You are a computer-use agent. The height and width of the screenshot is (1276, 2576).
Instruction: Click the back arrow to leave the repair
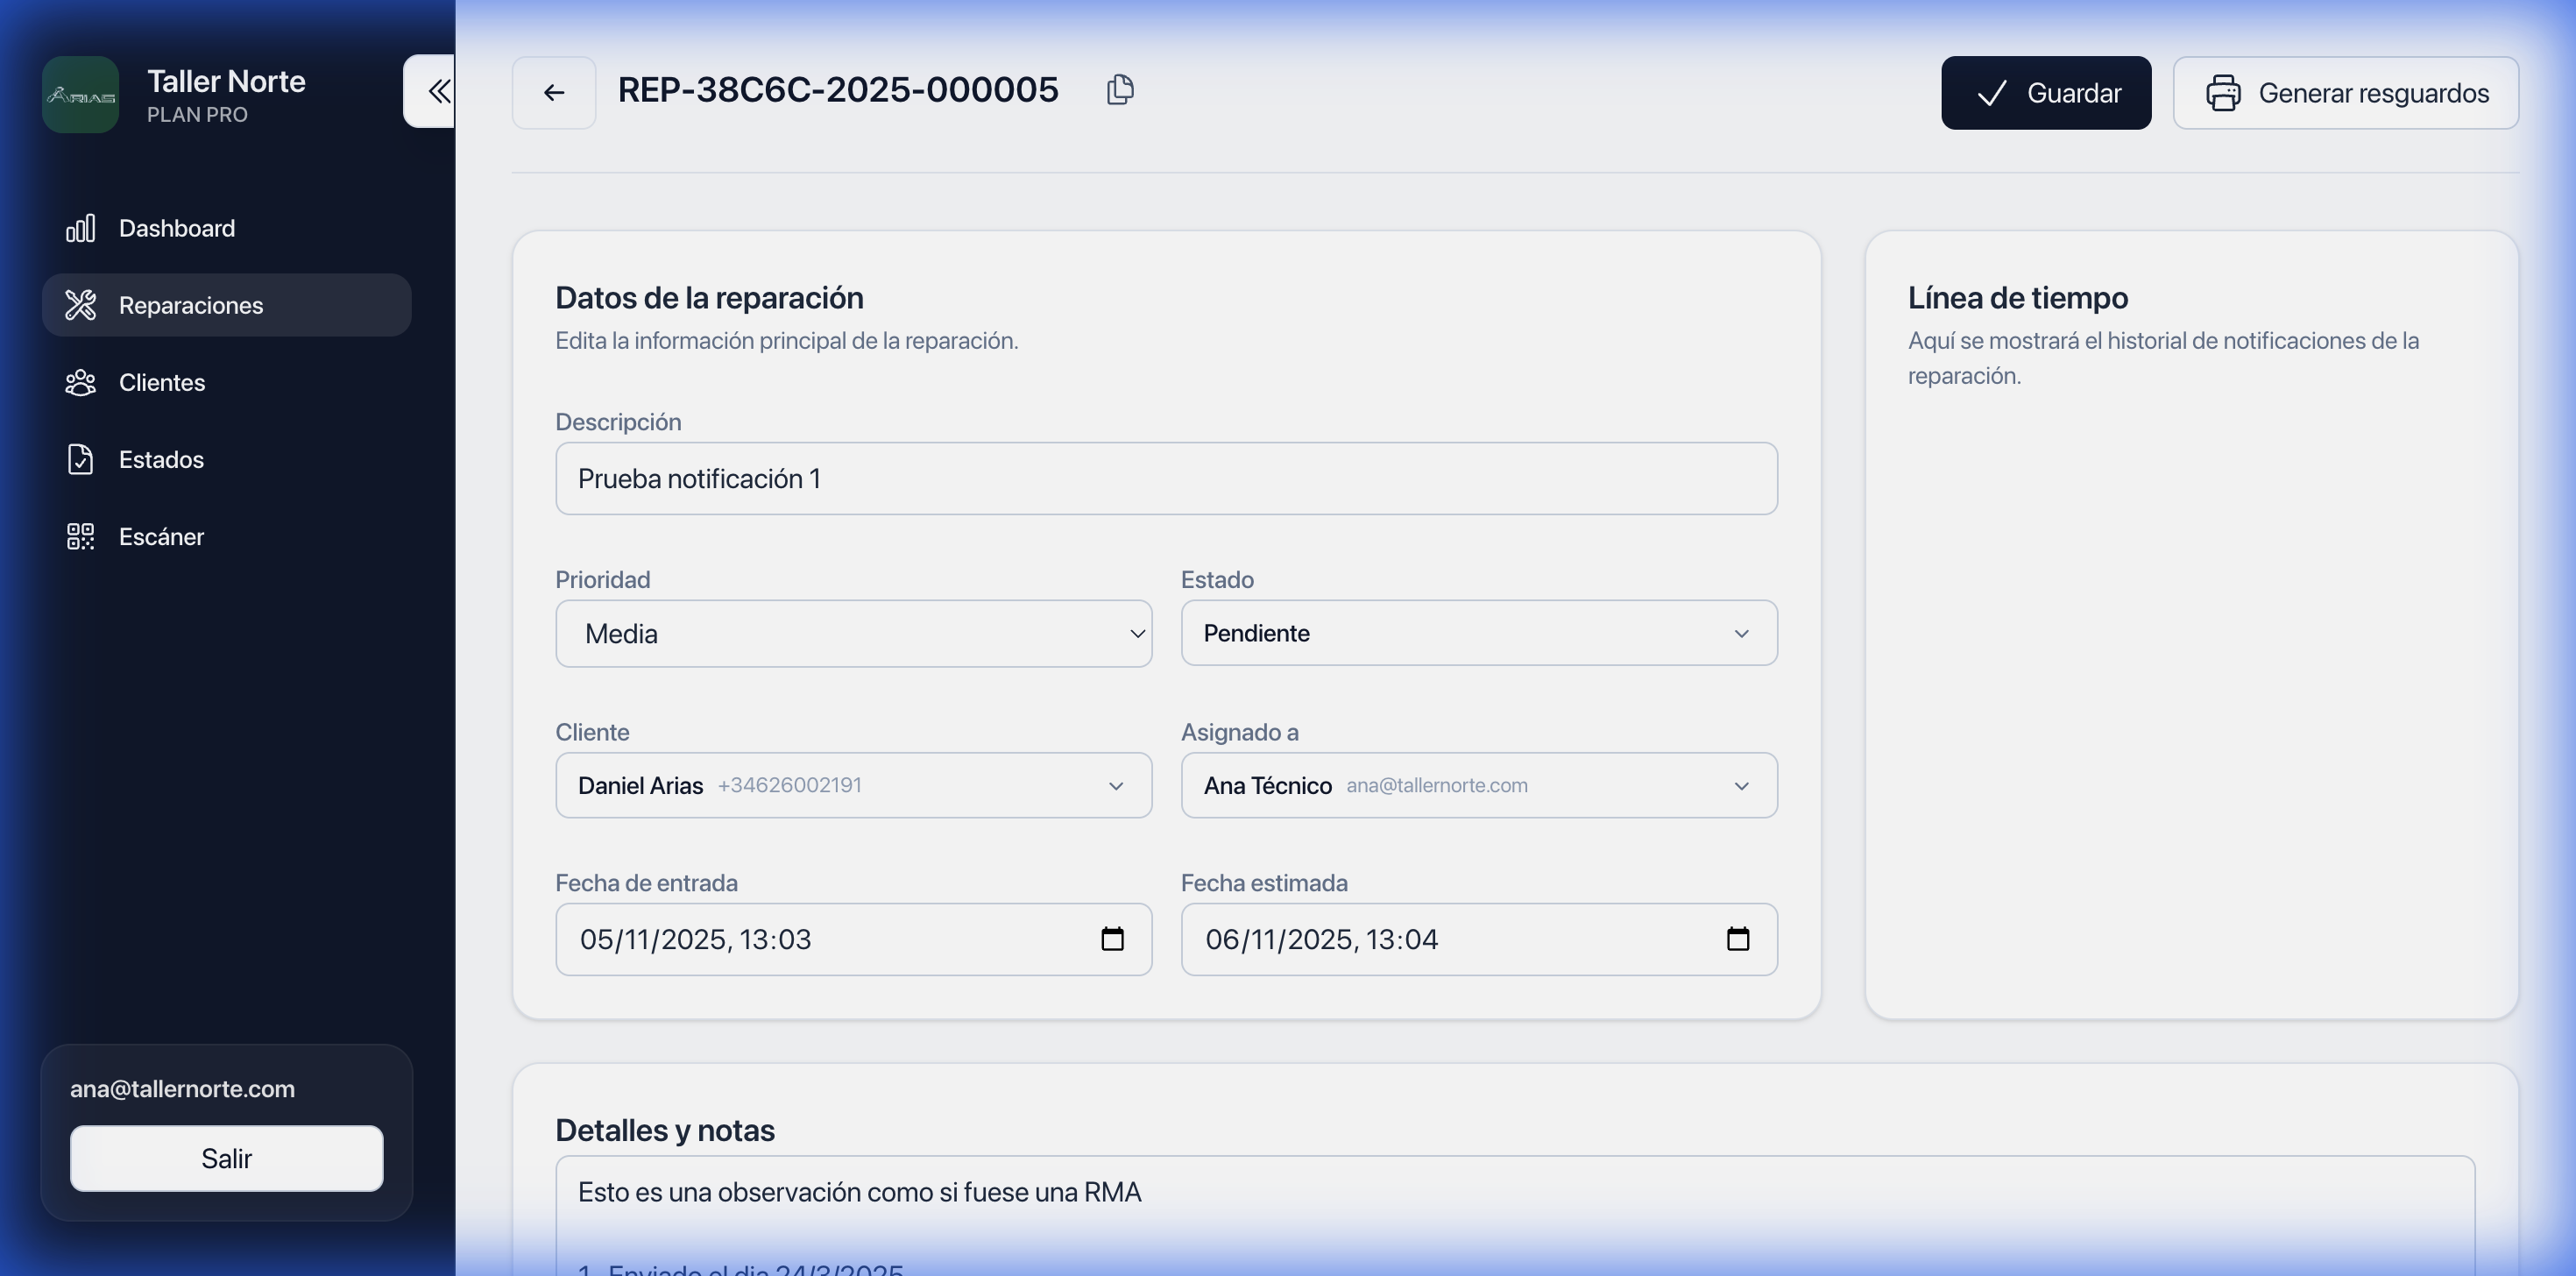click(x=554, y=92)
